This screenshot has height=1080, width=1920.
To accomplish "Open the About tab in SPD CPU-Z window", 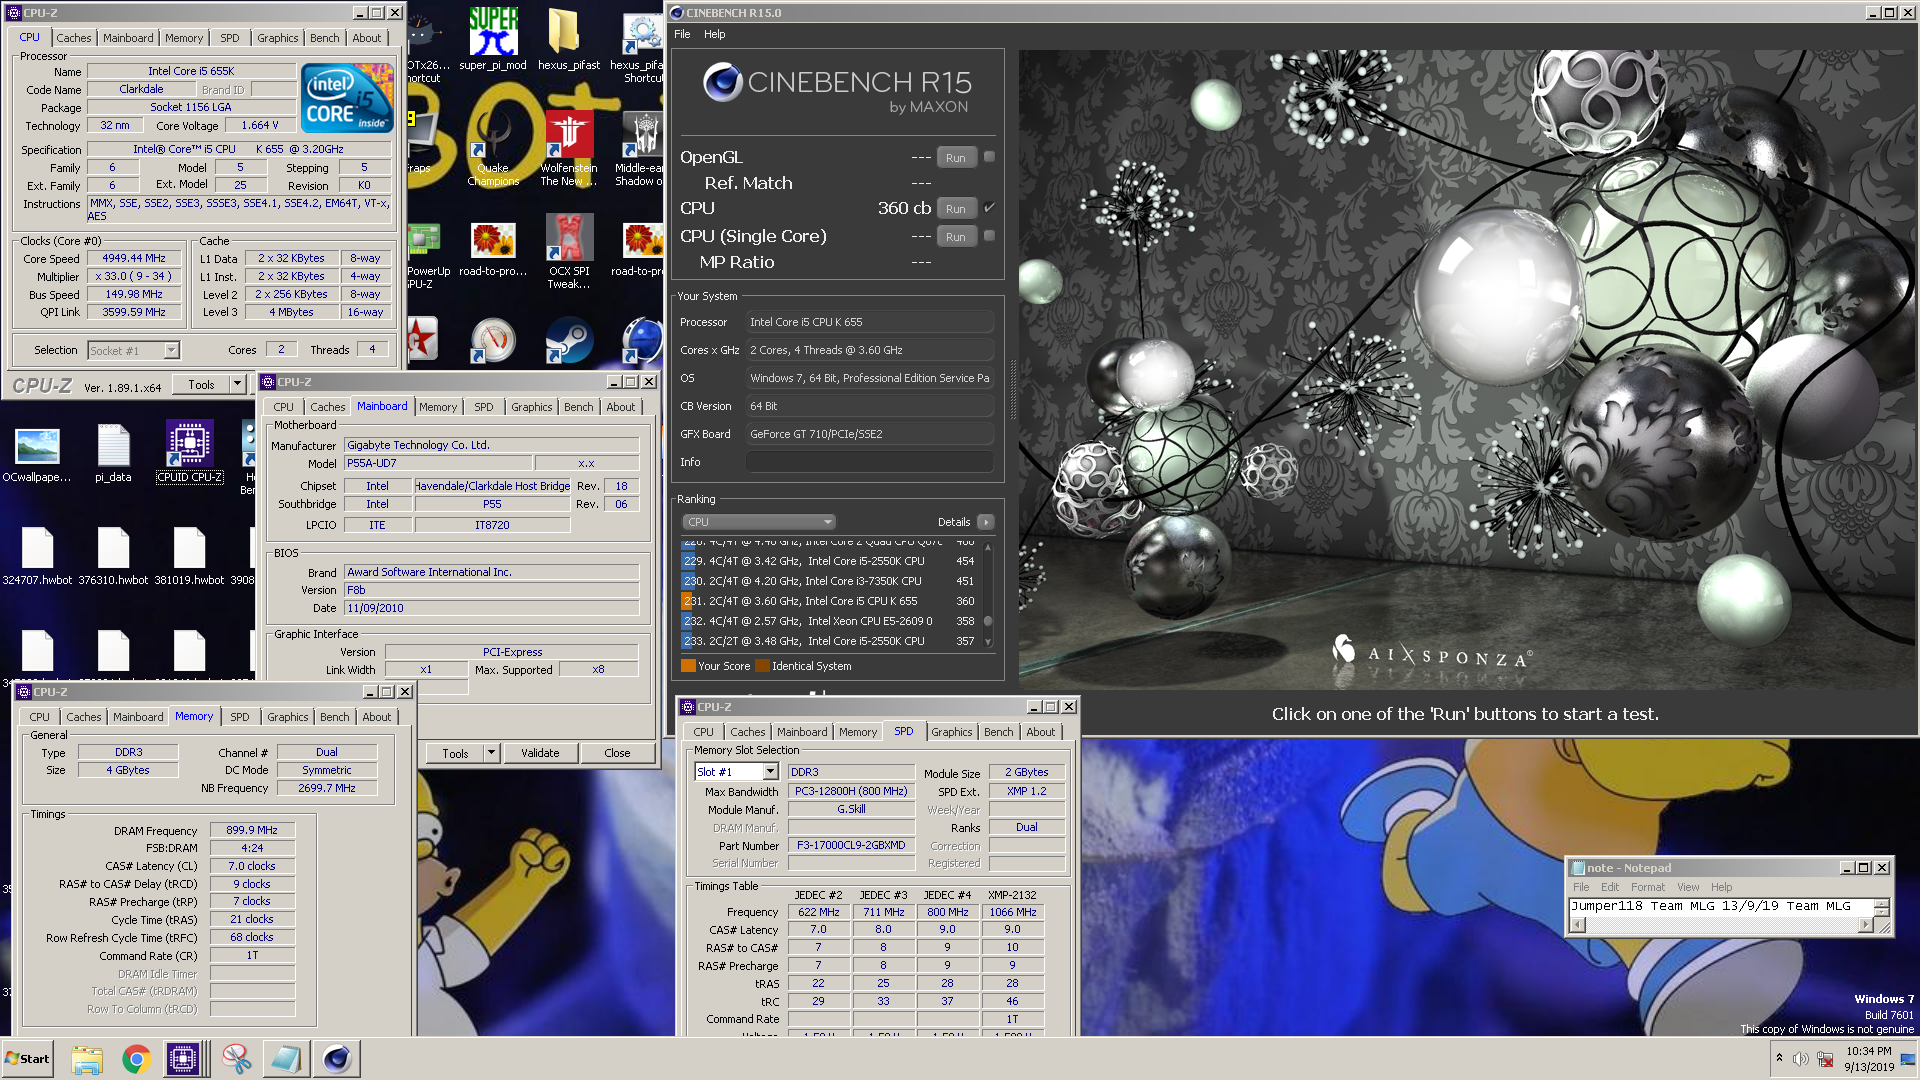I will click(x=1040, y=732).
